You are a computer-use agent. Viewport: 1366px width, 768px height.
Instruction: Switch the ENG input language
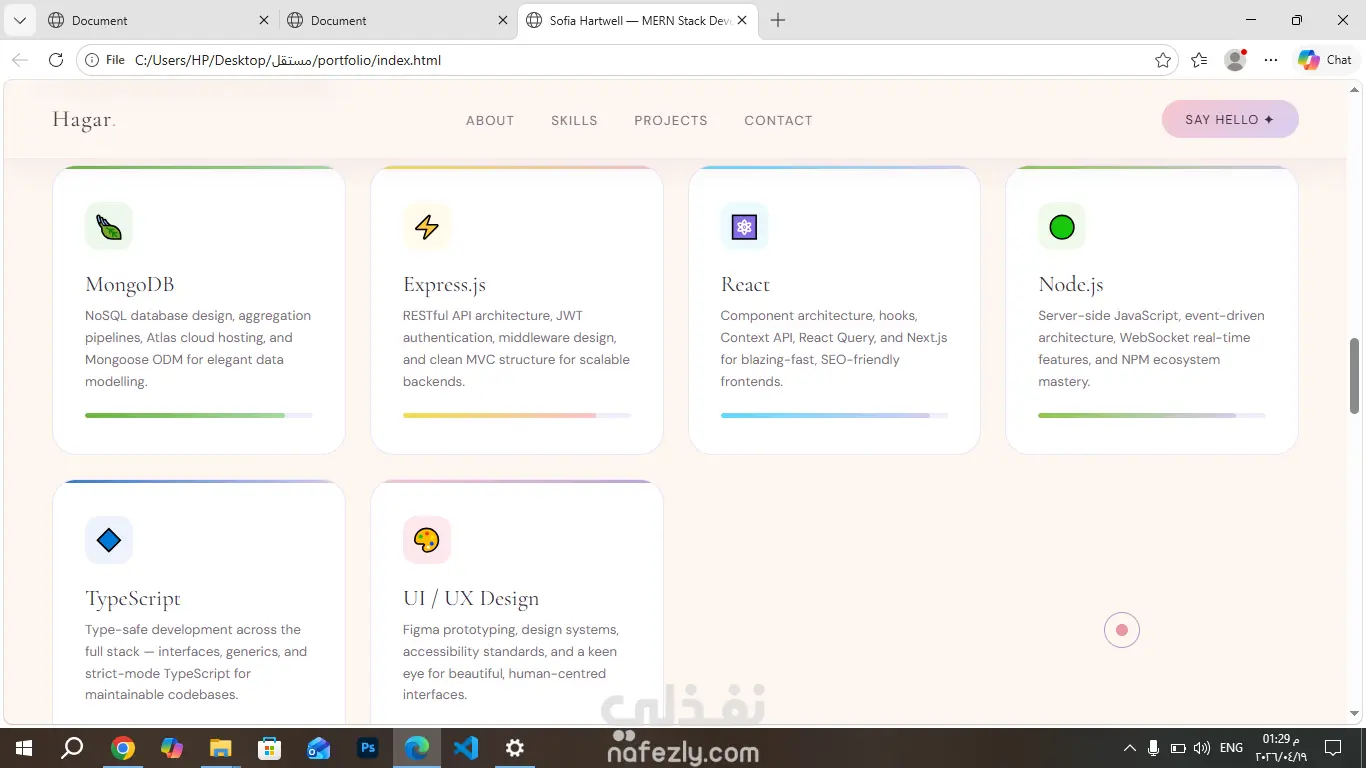tap(1232, 748)
